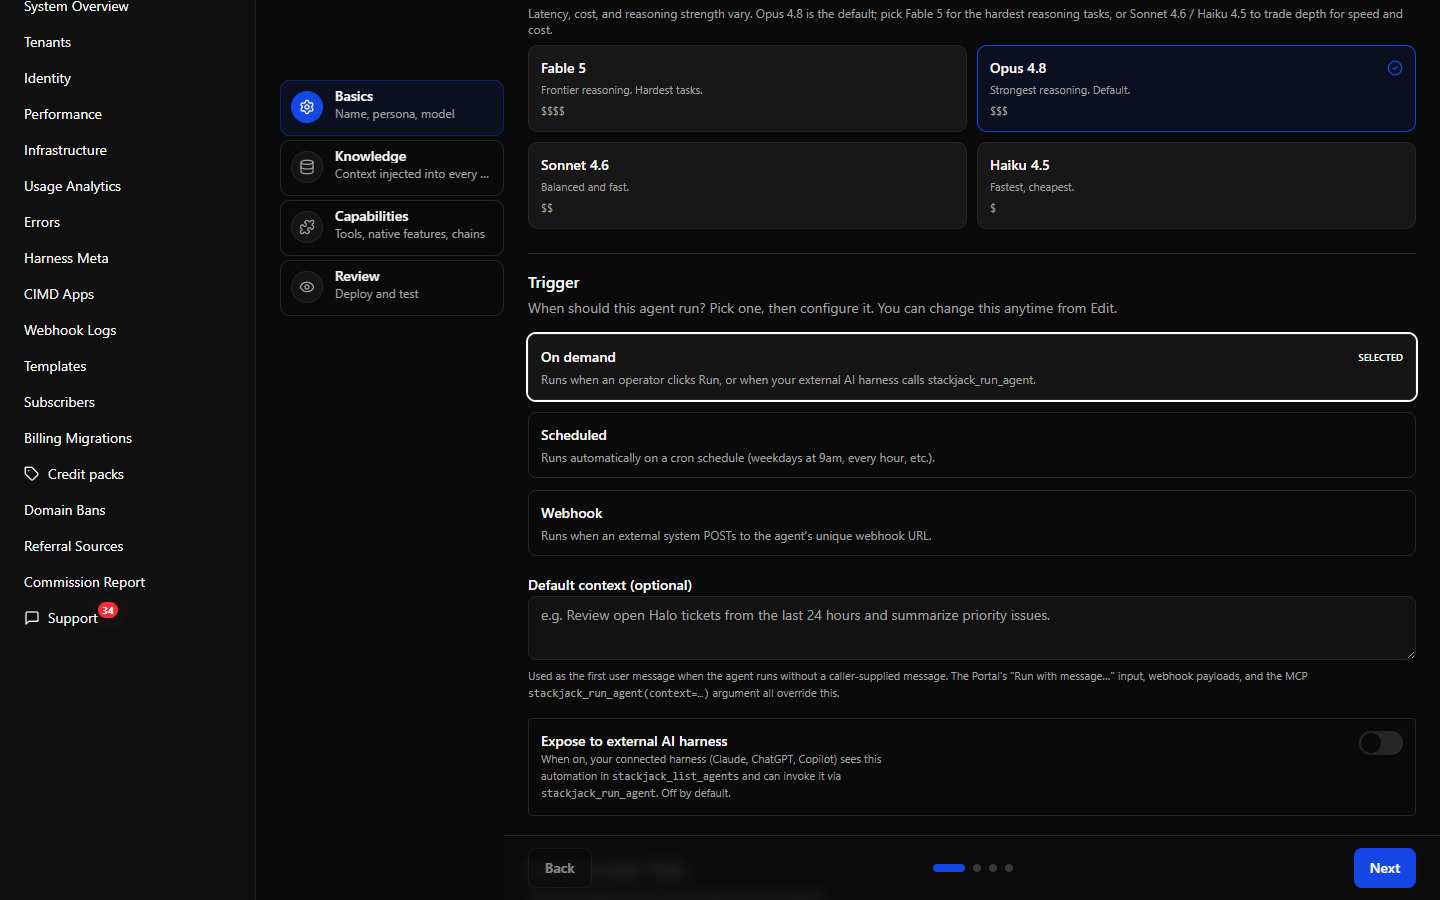Open the Knowledge wizard step
The image size is (1440, 900).
pyautogui.click(x=392, y=168)
